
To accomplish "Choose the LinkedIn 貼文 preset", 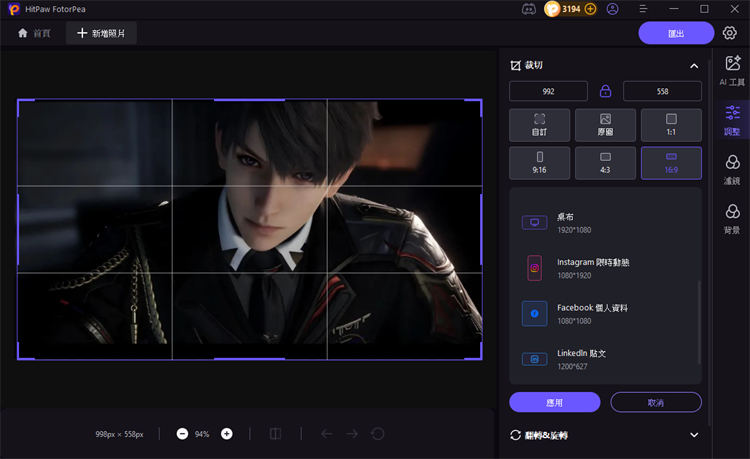I will point(605,359).
